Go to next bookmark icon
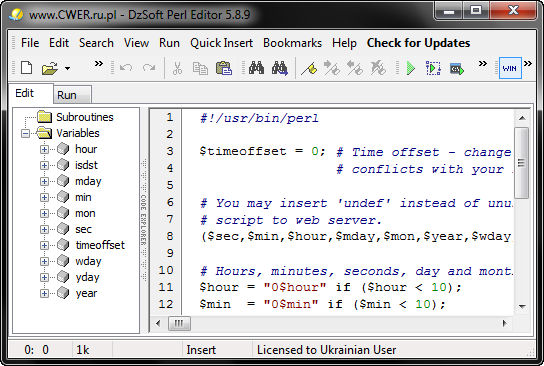Viewport: 544px width, 366px height. coord(332,68)
